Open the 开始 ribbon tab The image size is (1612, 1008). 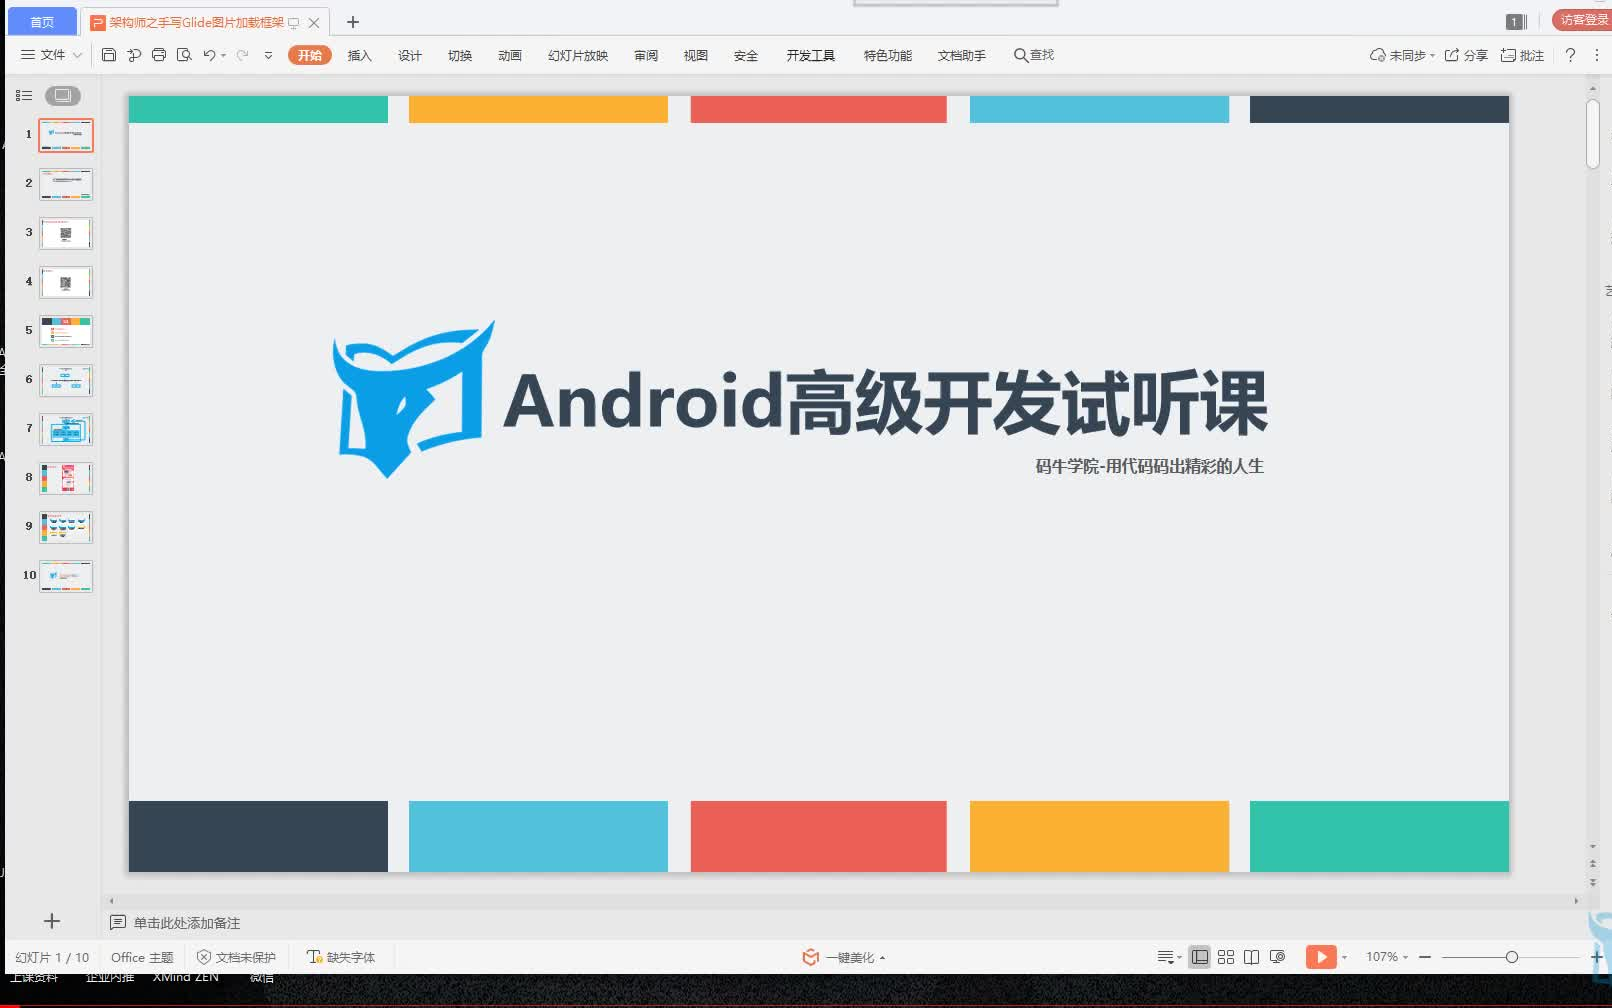pyautogui.click(x=310, y=55)
